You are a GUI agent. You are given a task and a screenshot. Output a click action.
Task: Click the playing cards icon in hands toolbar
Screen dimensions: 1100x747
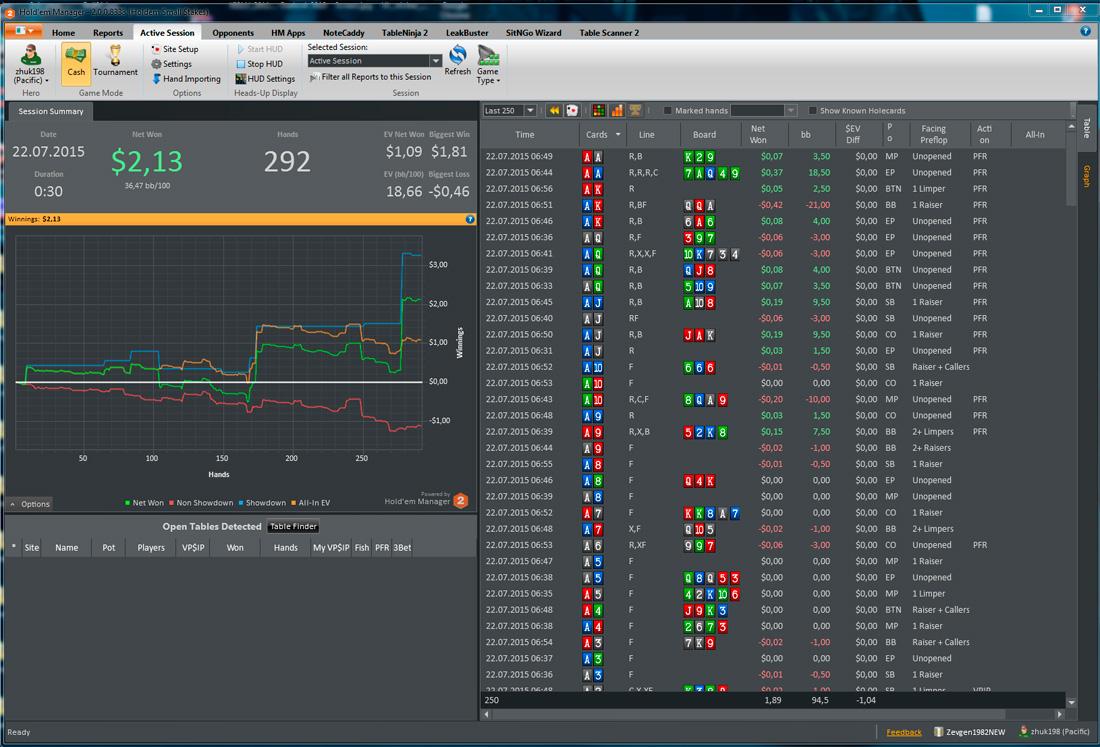(x=572, y=110)
